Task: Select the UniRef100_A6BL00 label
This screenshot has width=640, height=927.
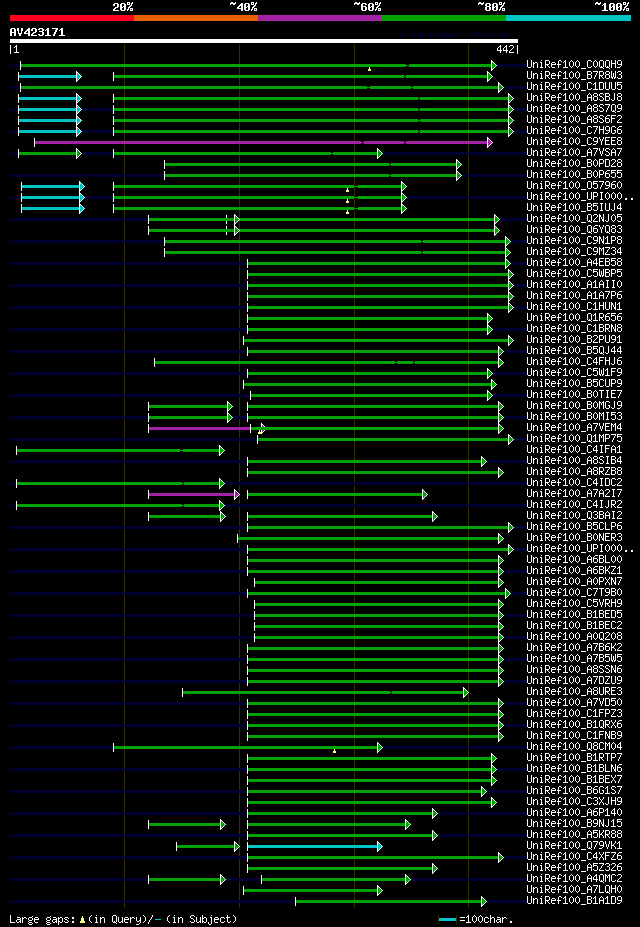Action: tap(574, 561)
